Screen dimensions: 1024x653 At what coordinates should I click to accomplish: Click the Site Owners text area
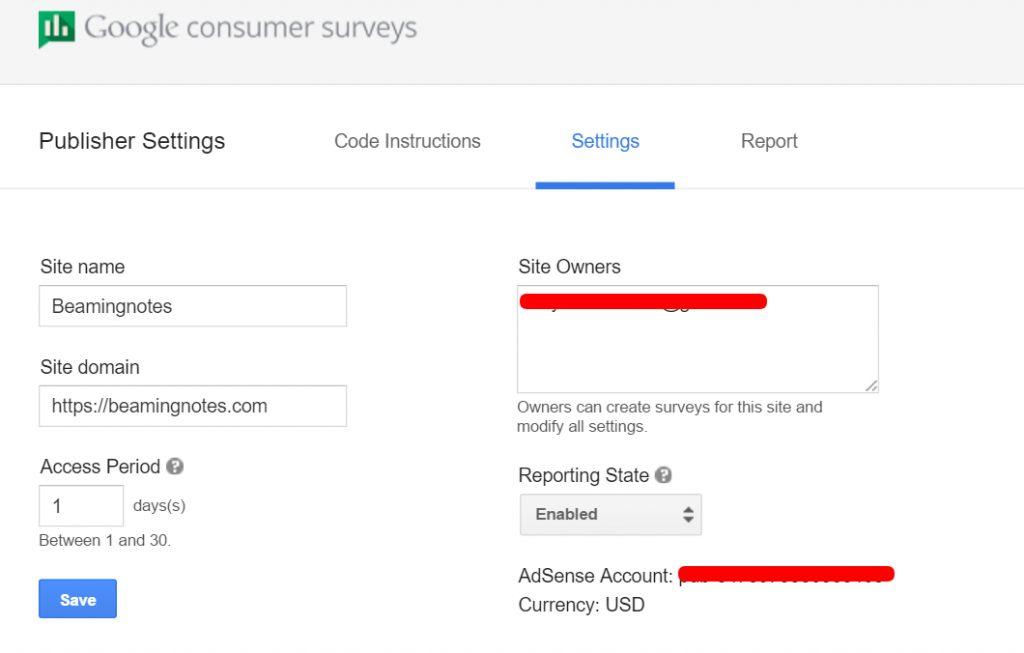697,339
